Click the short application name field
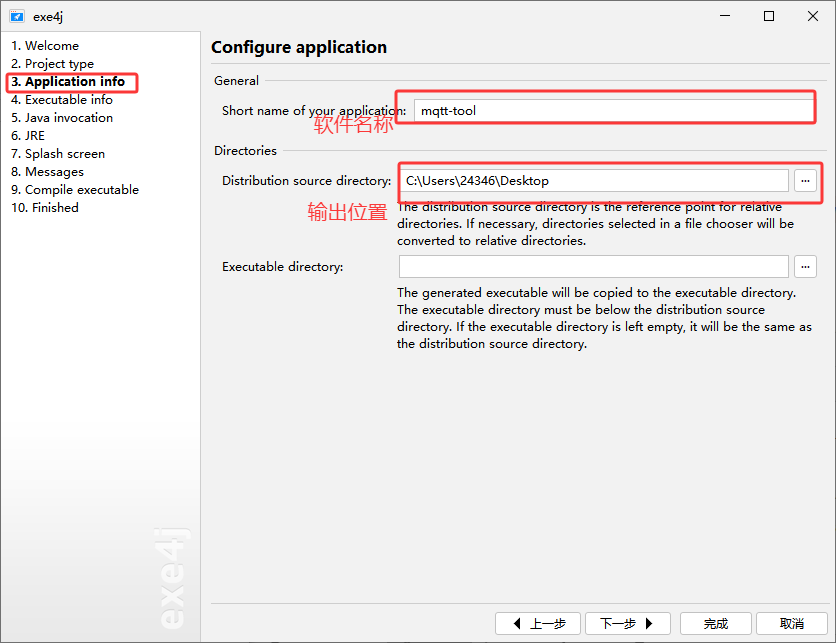This screenshot has height=643, width=836. pos(614,111)
